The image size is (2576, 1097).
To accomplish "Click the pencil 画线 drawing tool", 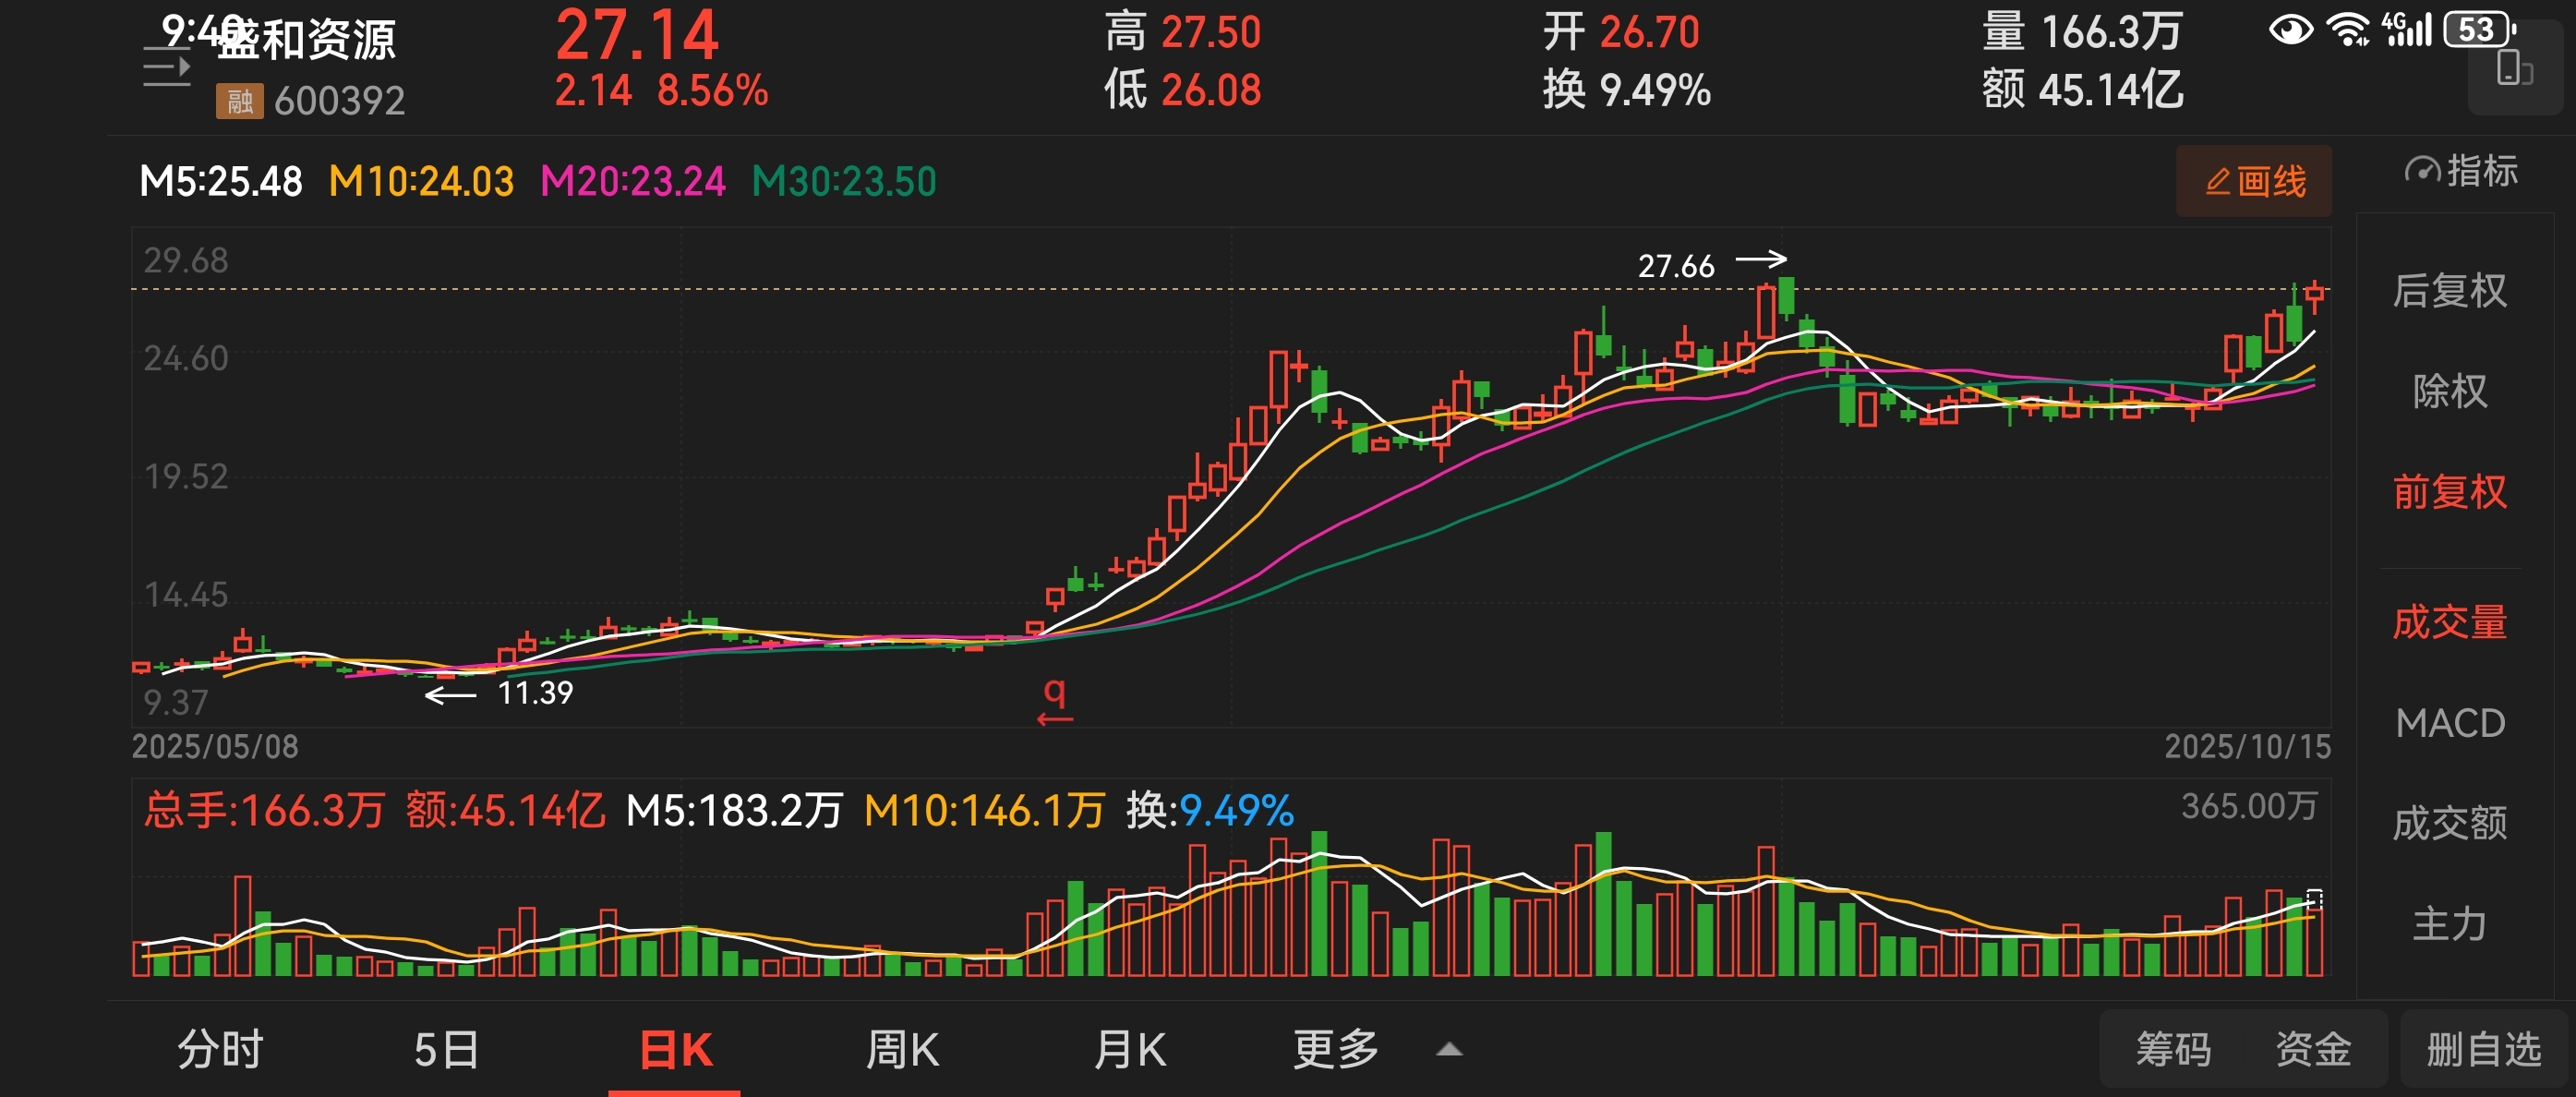I will point(2253,181).
